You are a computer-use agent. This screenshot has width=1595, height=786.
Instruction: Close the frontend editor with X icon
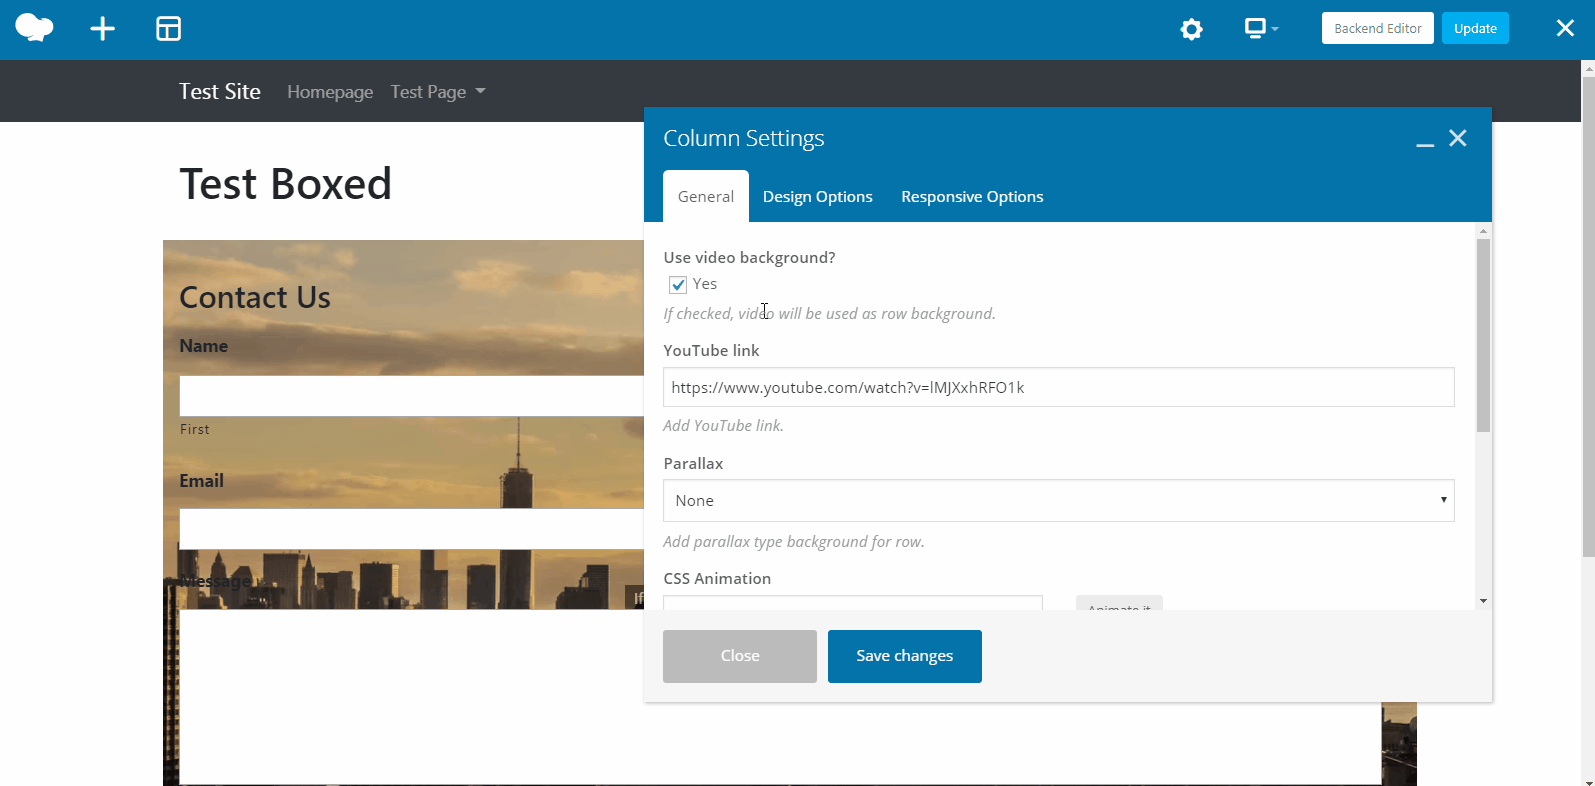click(1565, 28)
